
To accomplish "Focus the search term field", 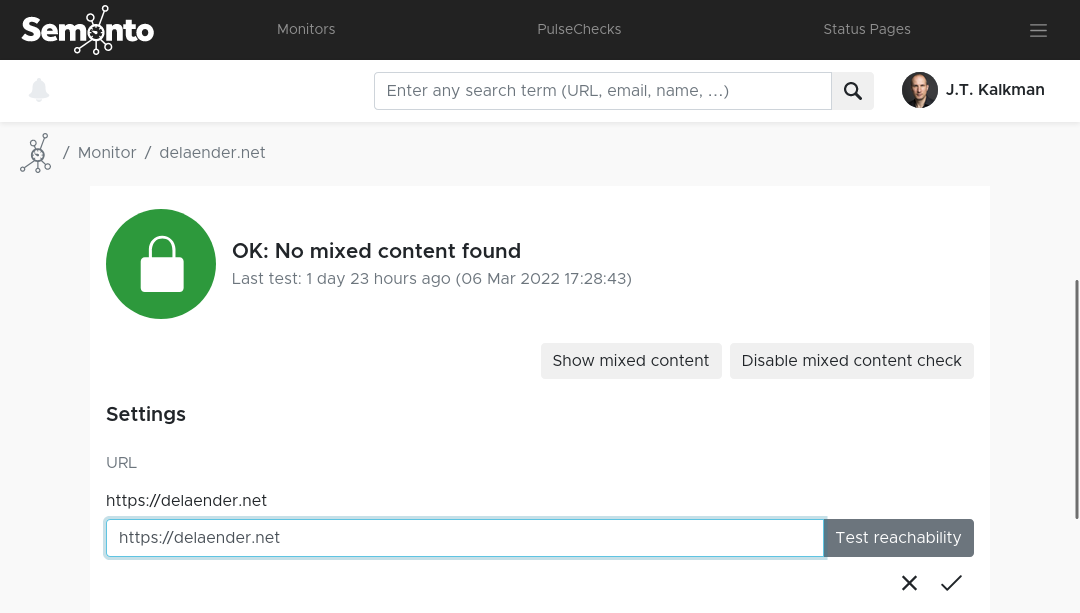I will point(602,91).
